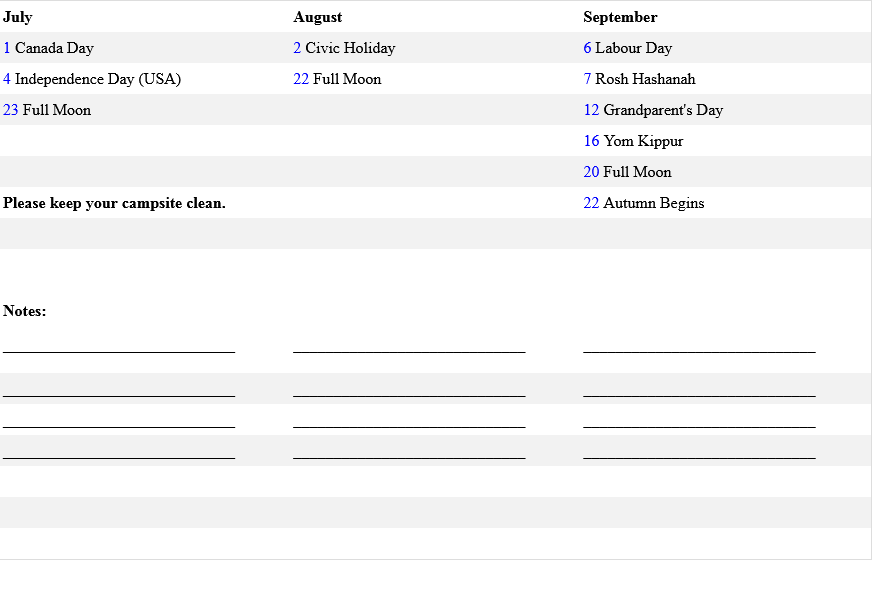Select the "Please keep your campsite clean" notice
This screenshot has height=608, width=873.
coord(114,203)
